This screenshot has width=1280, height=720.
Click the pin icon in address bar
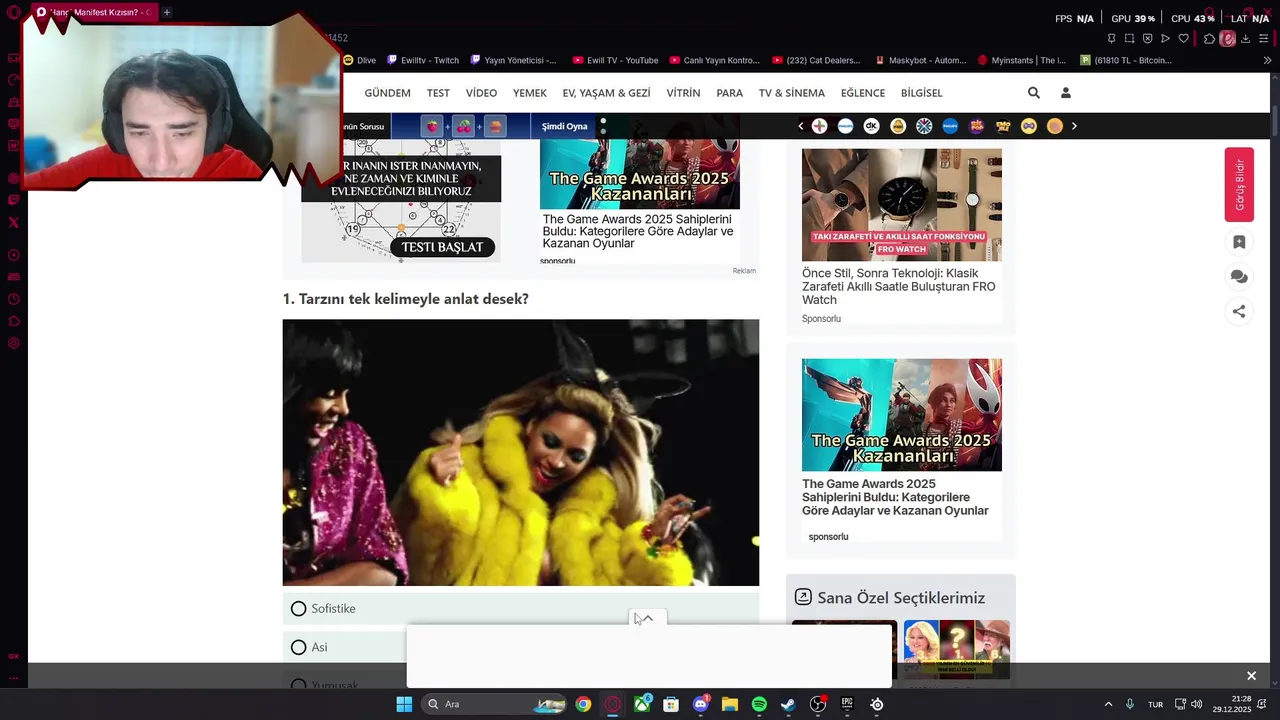coord(1111,39)
